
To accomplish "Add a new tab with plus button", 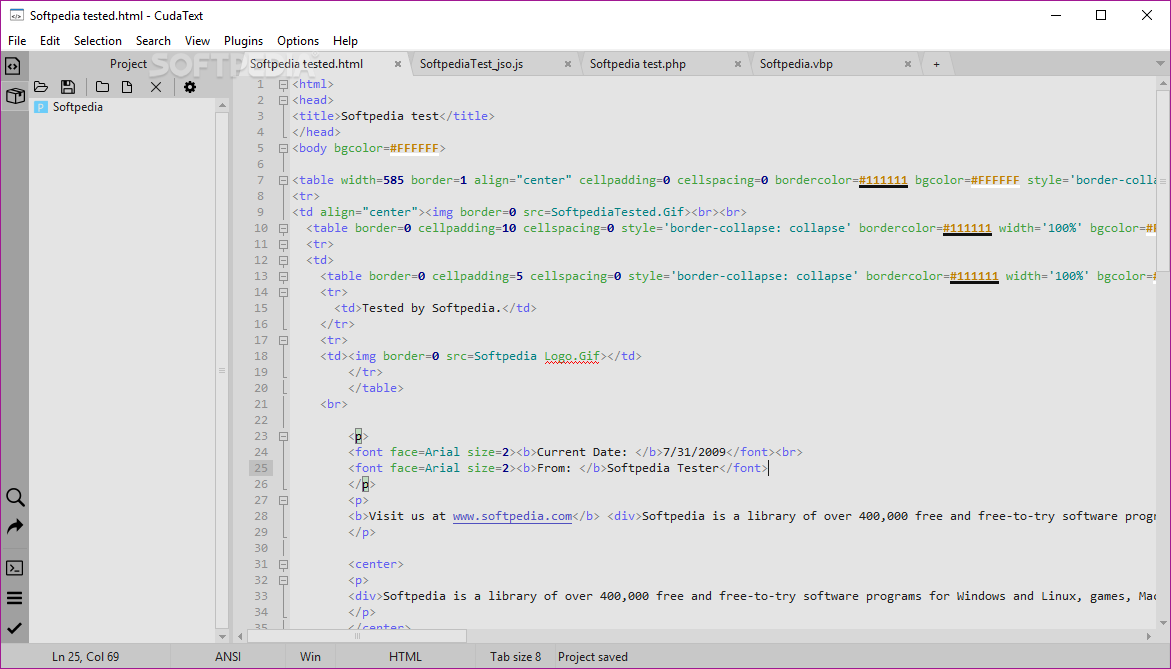I will click(x=937, y=64).
